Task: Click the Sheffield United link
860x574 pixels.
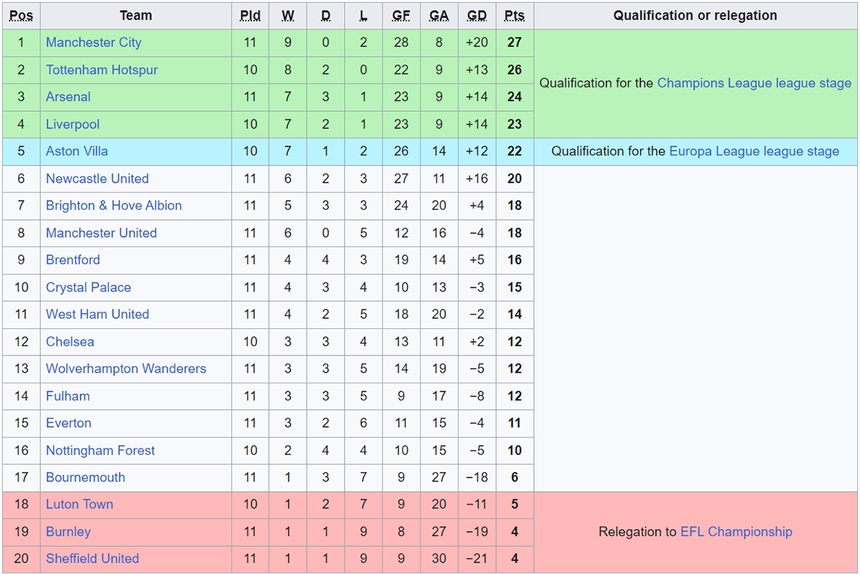Action: 92,558
